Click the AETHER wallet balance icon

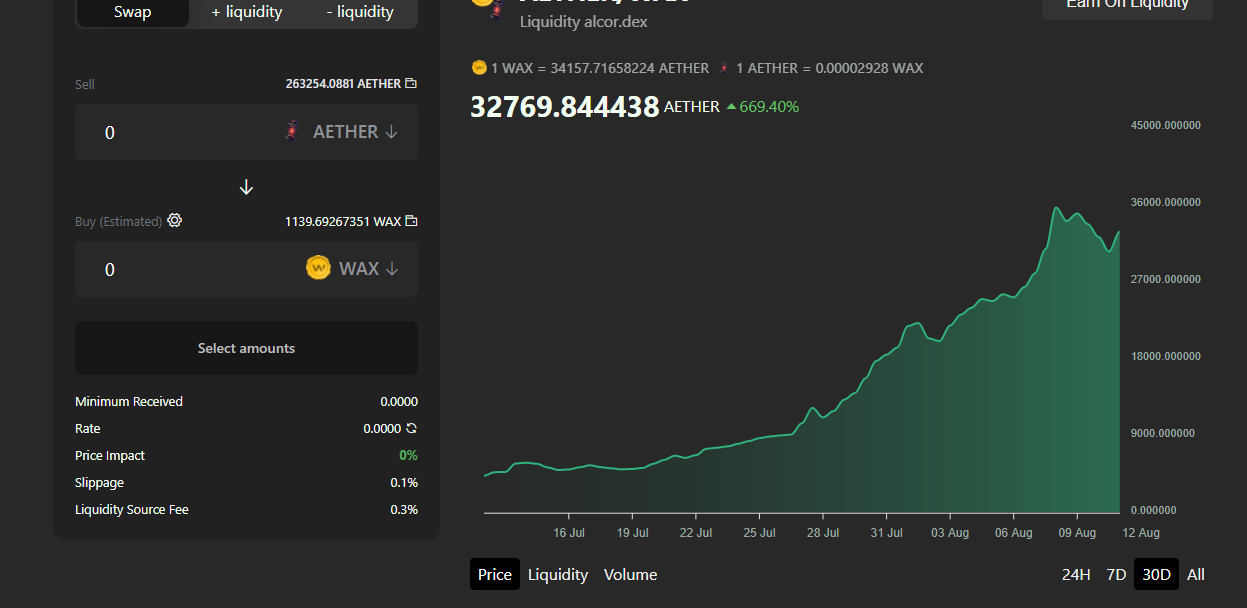(x=411, y=84)
